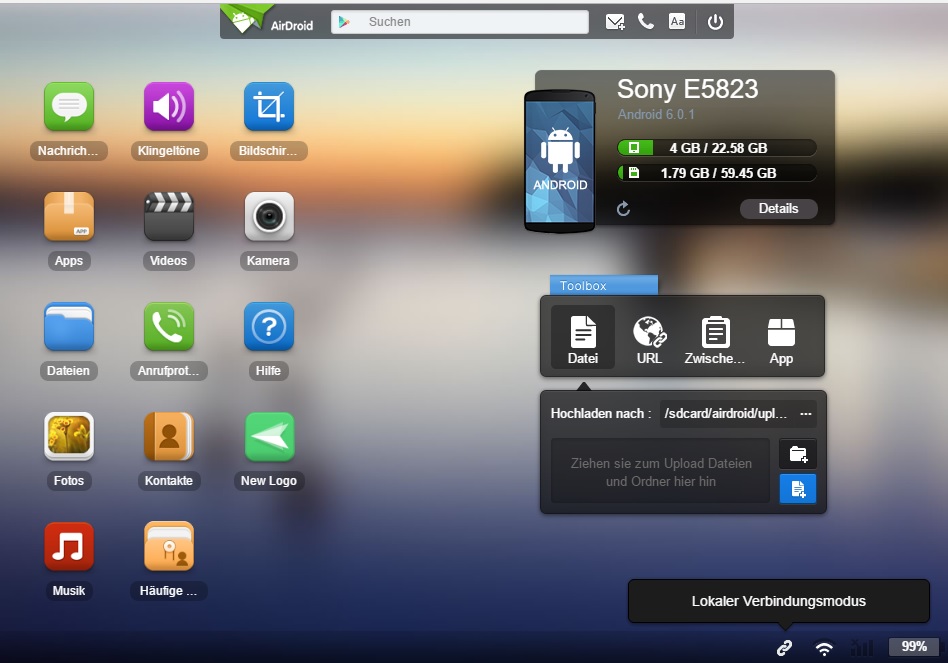Click the add folder upload icon
Viewport: 948px width, 663px height.
pyautogui.click(x=798, y=454)
